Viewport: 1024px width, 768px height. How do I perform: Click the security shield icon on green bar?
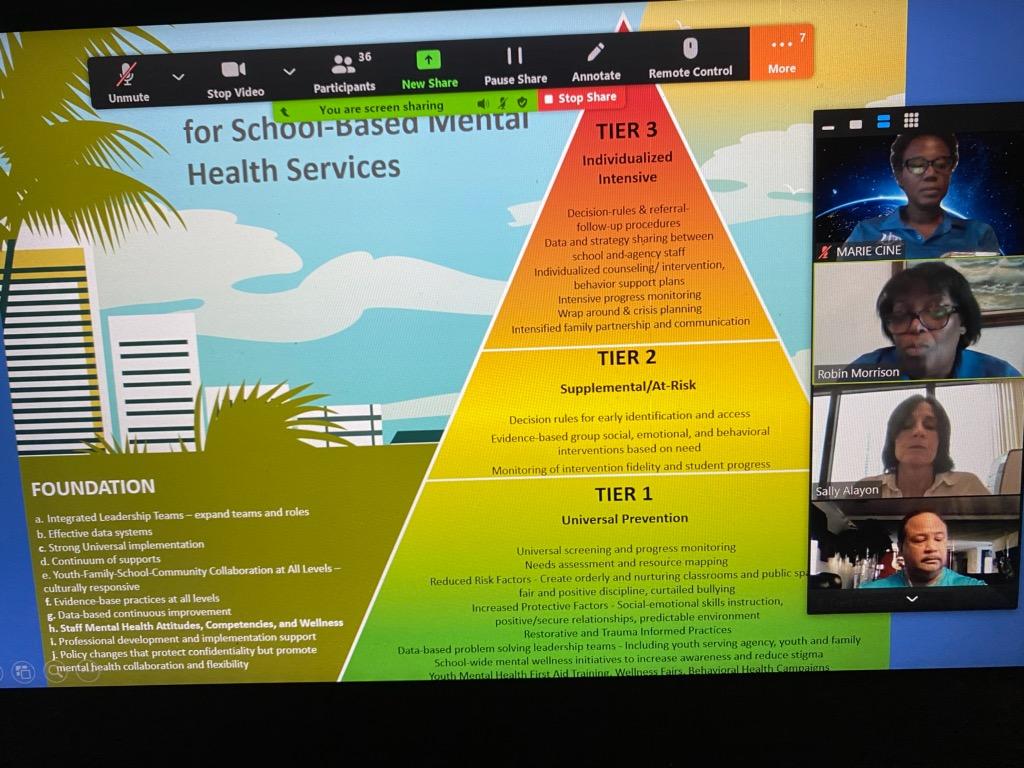(x=522, y=103)
